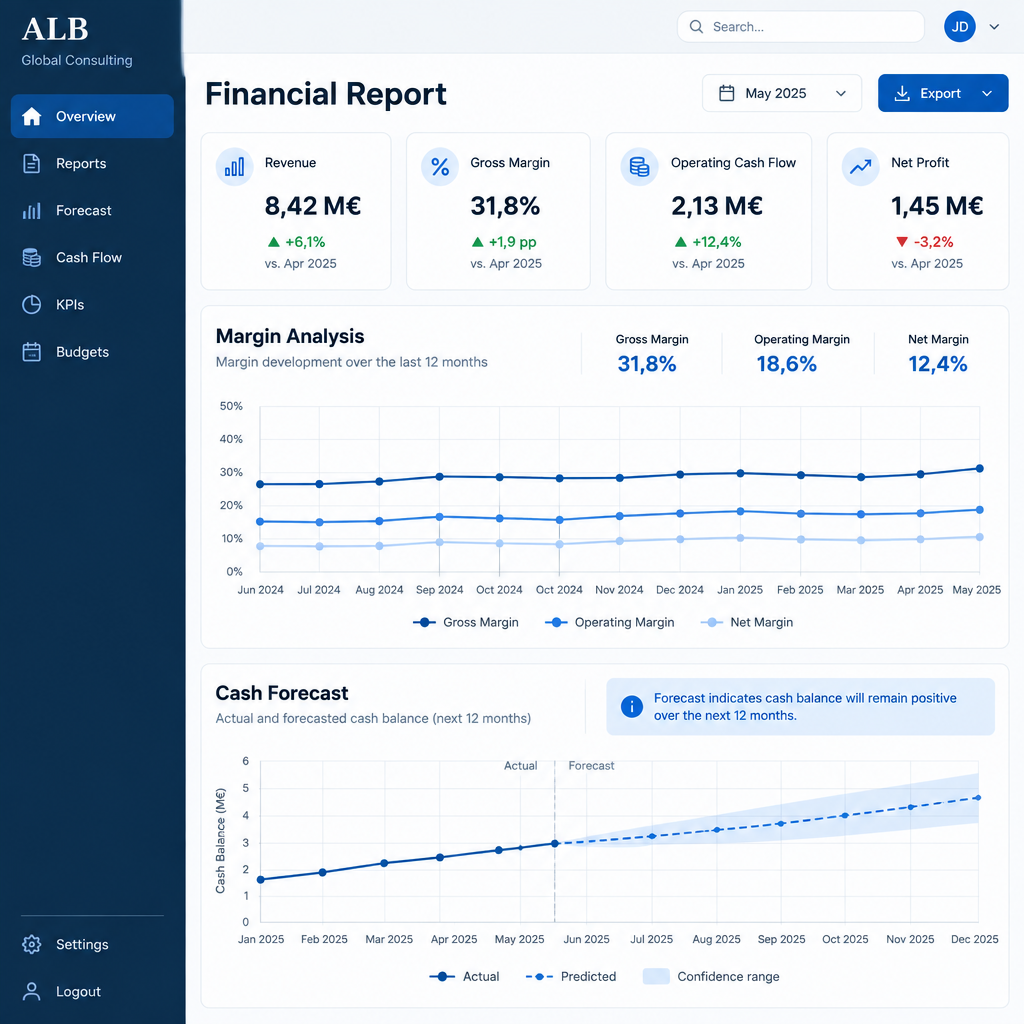
Task: Click the Operating Cash Flow coins icon
Action: (639, 167)
